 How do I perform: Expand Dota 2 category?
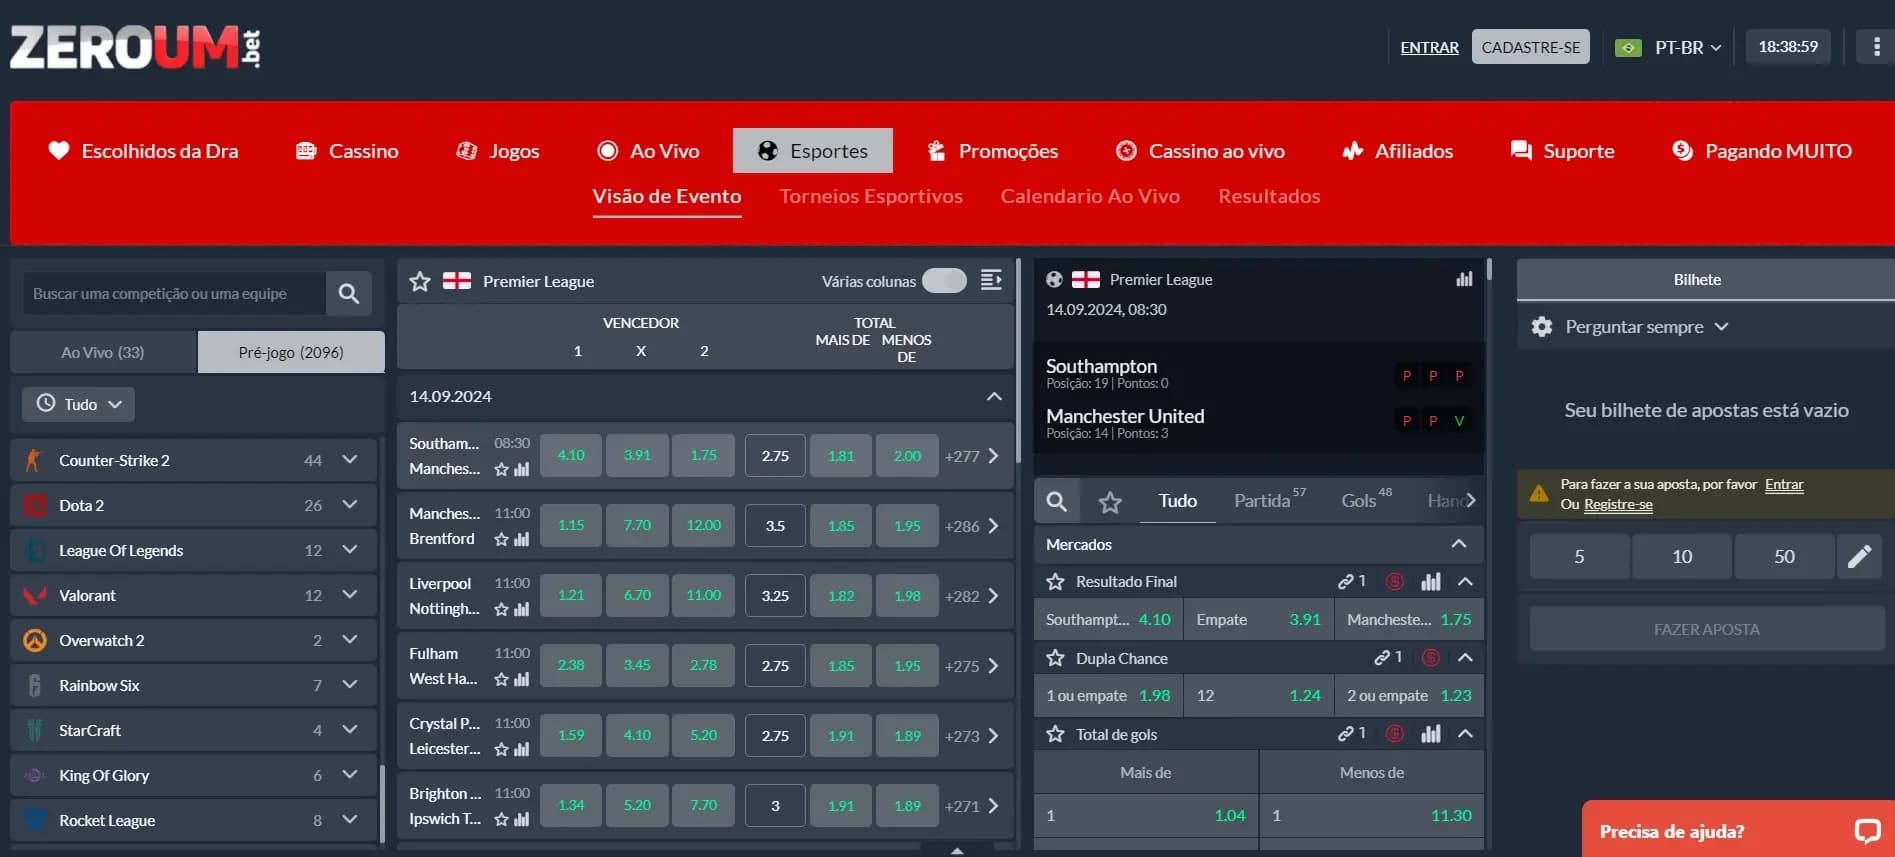349,505
